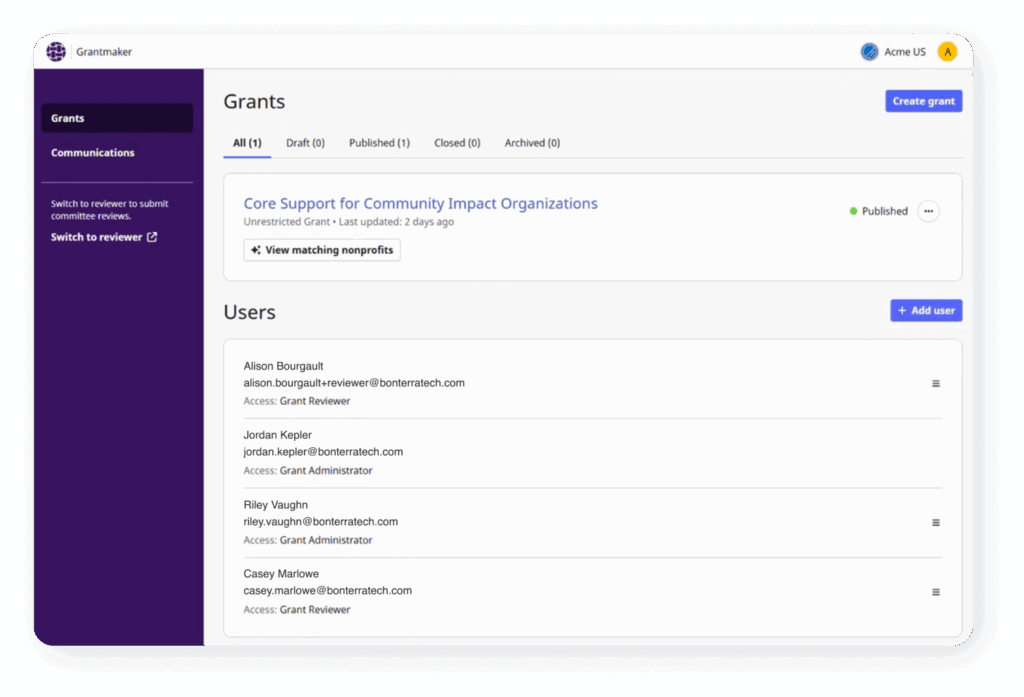Click the sparkle icon on View matching nonprofits
The image size is (1024, 697).
point(254,250)
